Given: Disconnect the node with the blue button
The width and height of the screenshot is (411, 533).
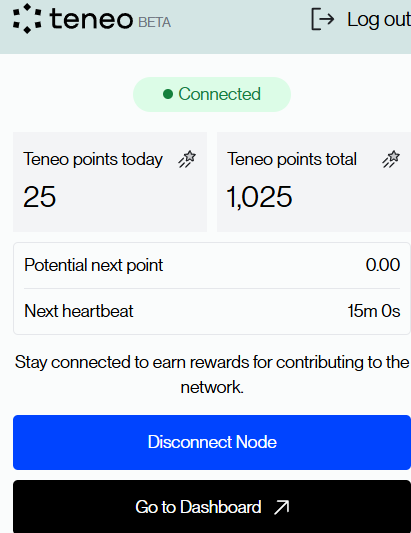Looking at the screenshot, I should (x=212, y=442).
